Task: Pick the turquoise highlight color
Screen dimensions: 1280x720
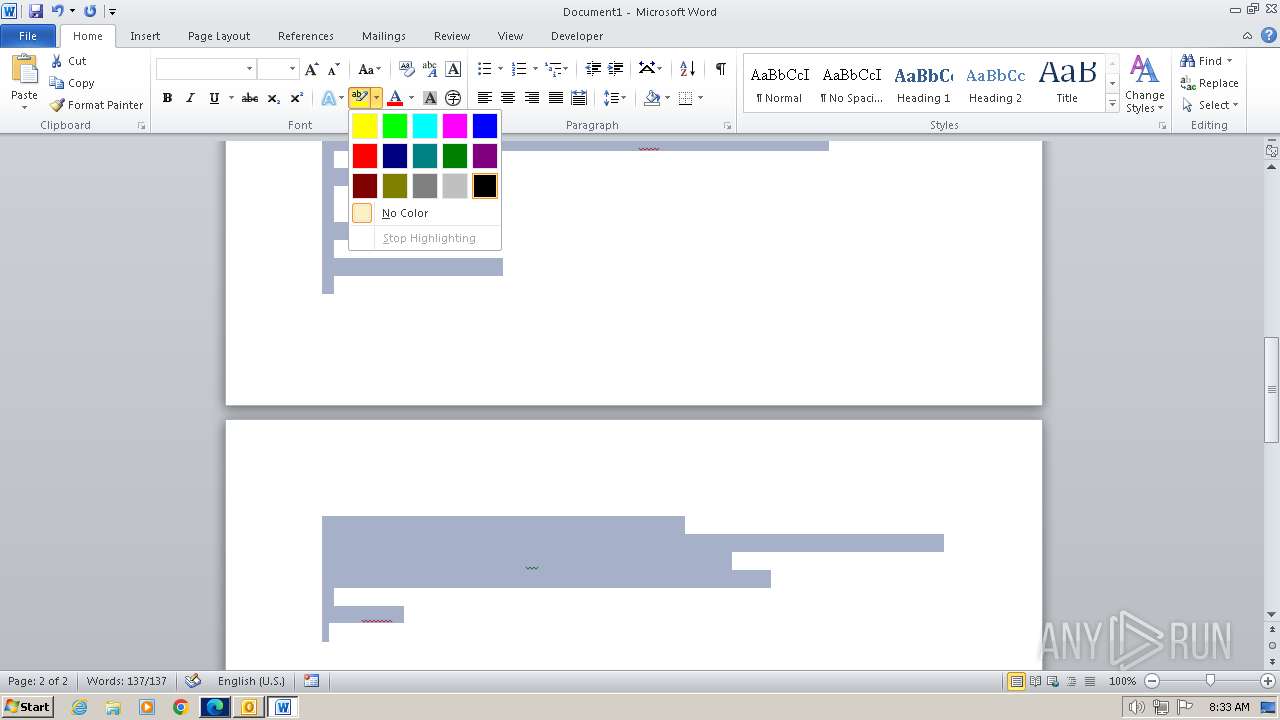Action: pyautogui.click(x=425, y=126)
